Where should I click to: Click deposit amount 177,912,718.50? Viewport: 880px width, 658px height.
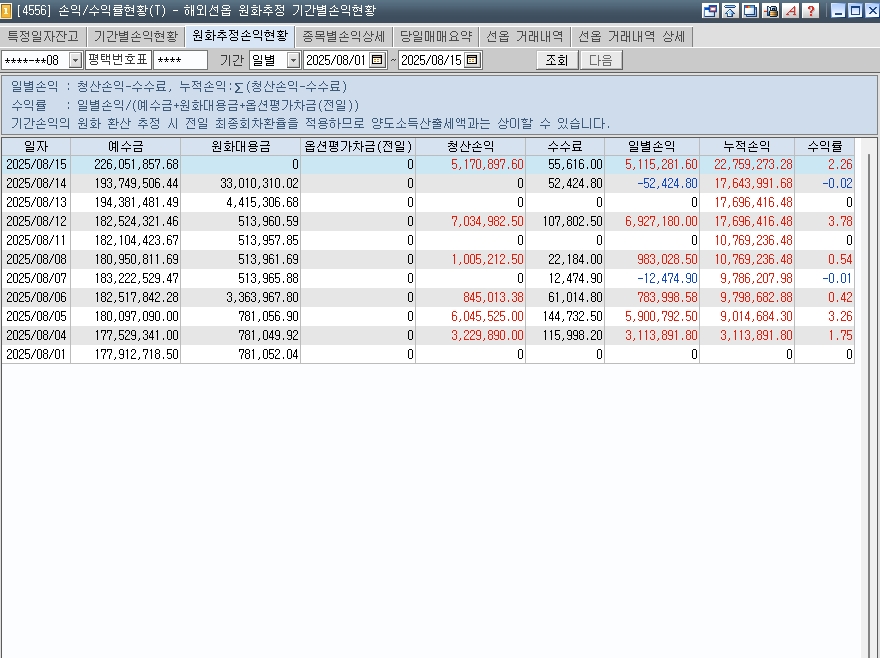136,354
